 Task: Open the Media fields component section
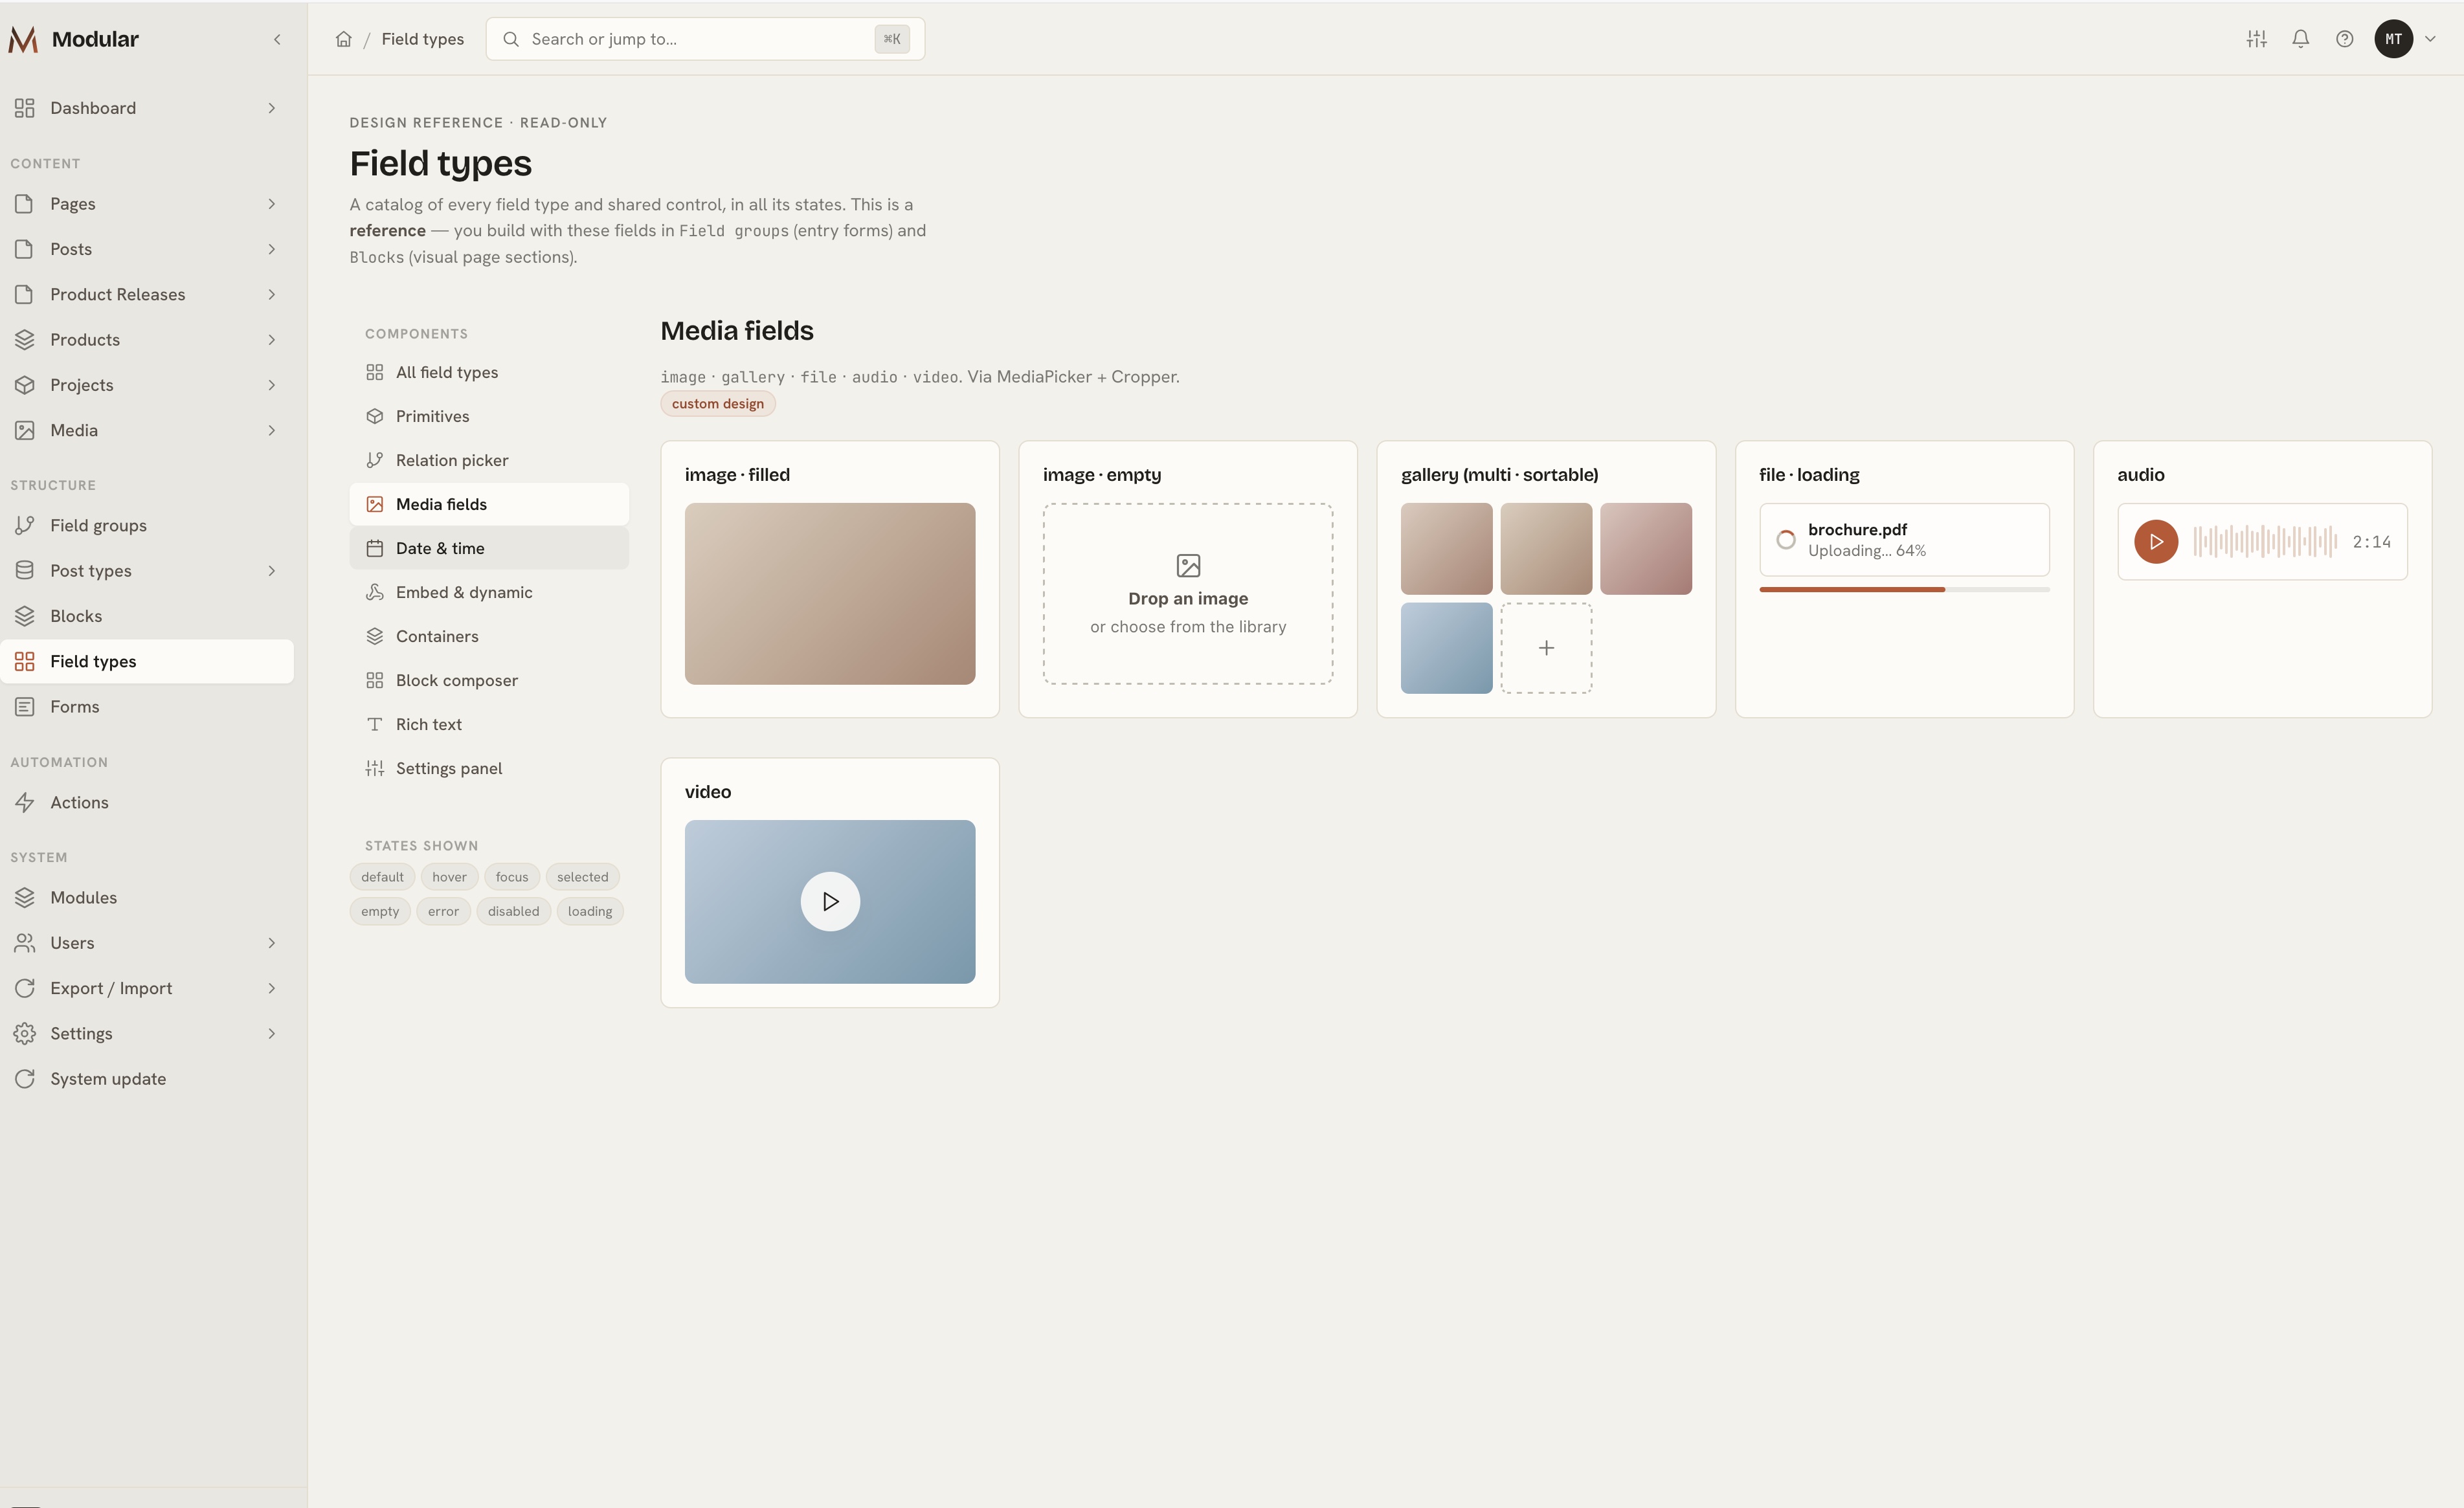tap(489, 504)
